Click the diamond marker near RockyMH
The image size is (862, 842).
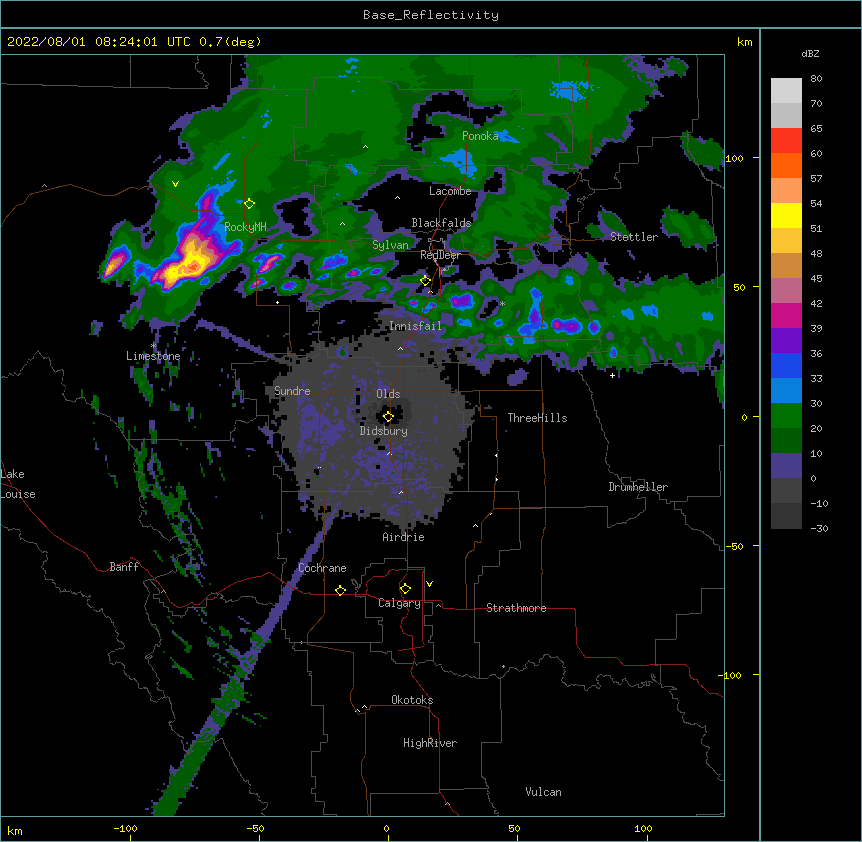coord(249,204)
